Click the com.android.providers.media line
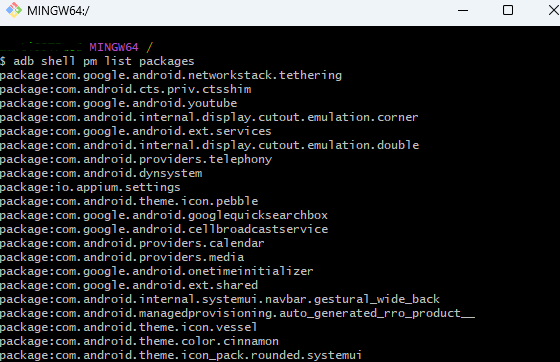 click(122, 257)
